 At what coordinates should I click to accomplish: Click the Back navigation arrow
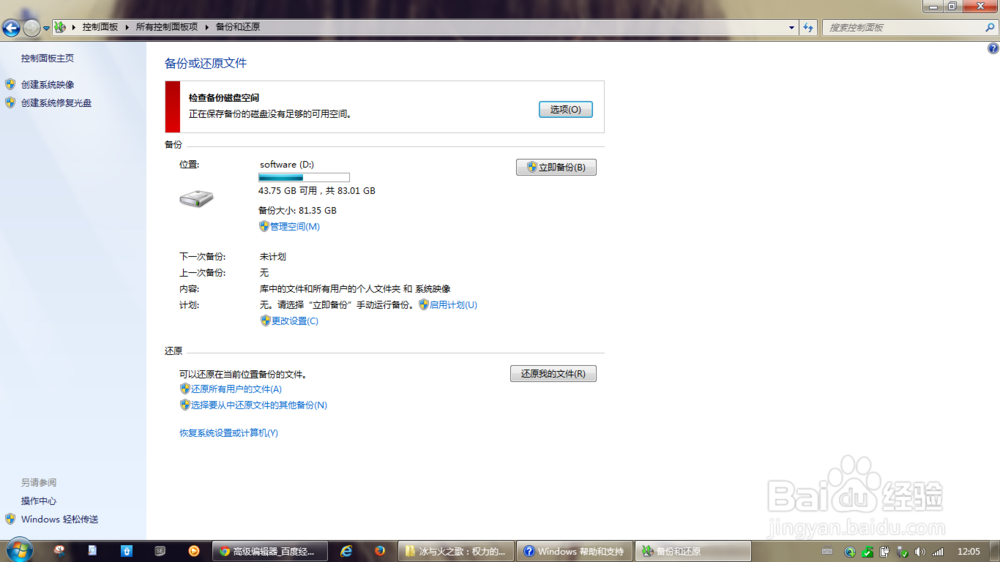(11, 27)
